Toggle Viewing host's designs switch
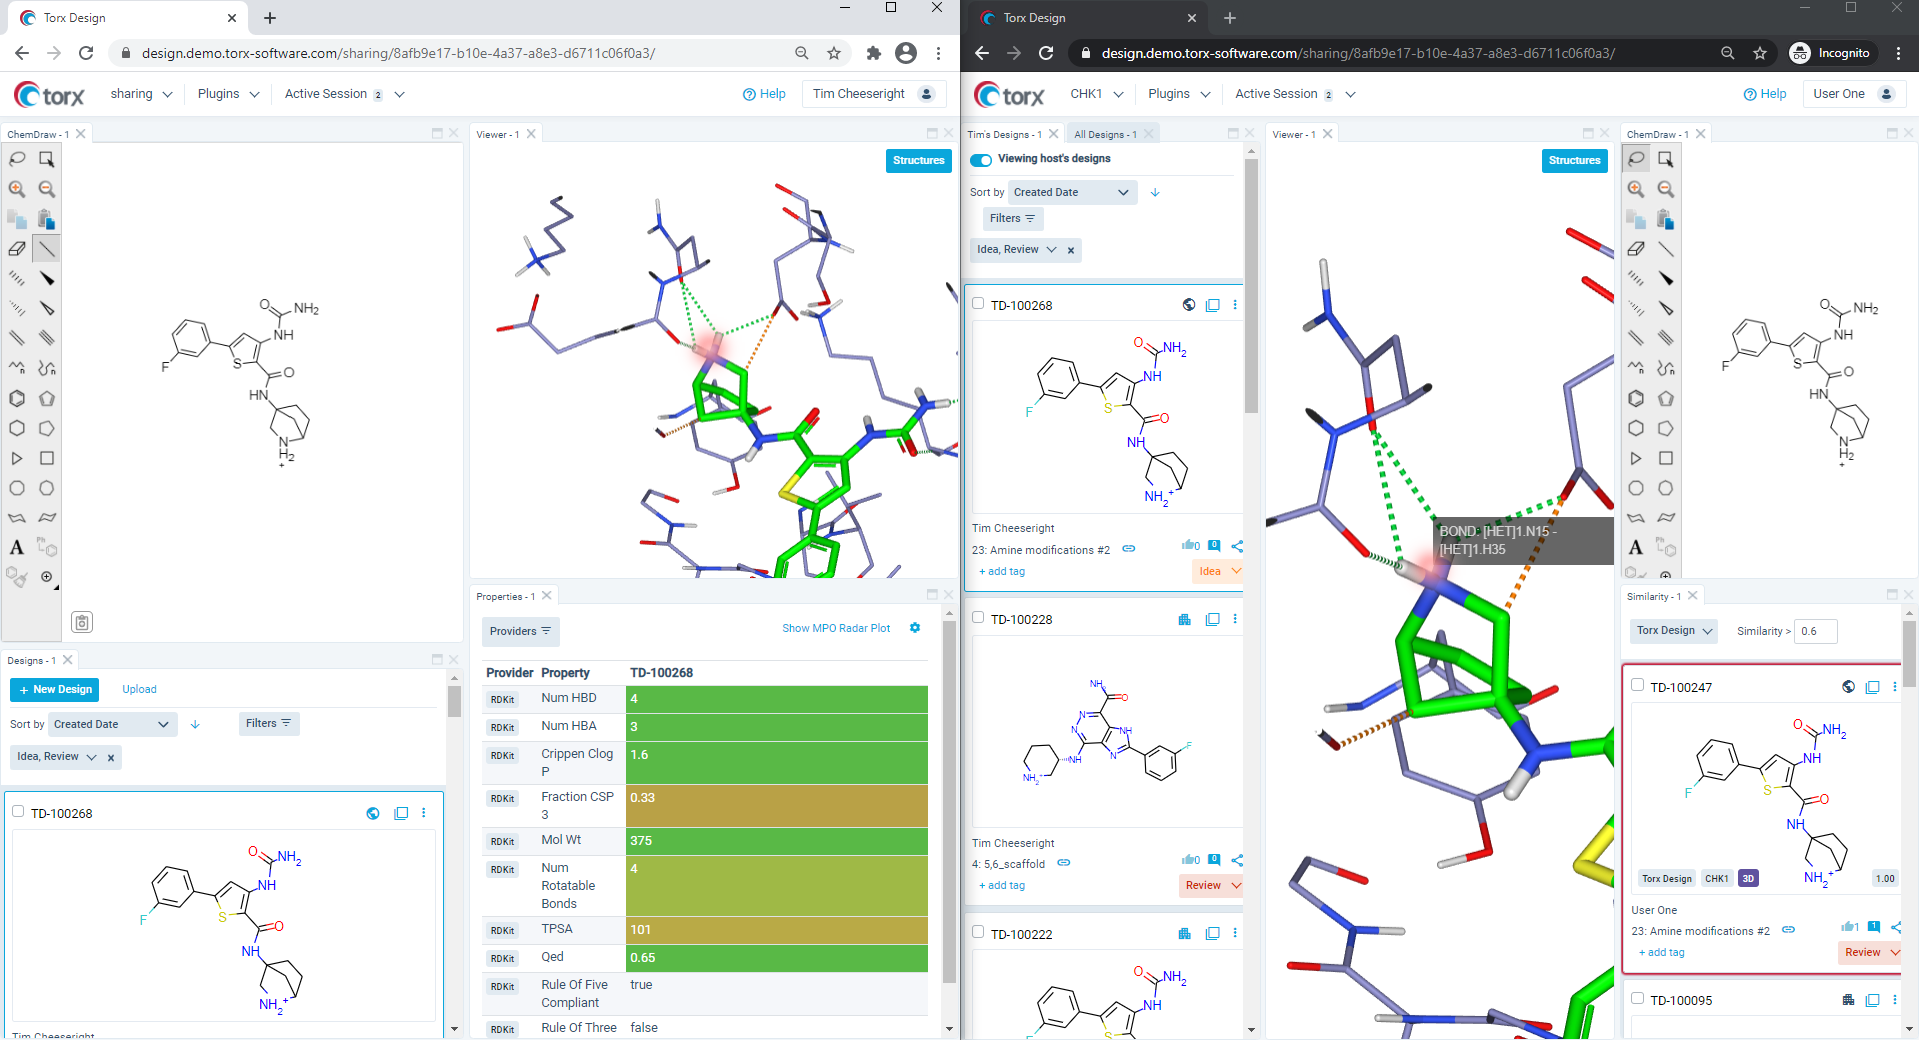The width and height of the screenshot is (1919, 1040). [981, 160]
